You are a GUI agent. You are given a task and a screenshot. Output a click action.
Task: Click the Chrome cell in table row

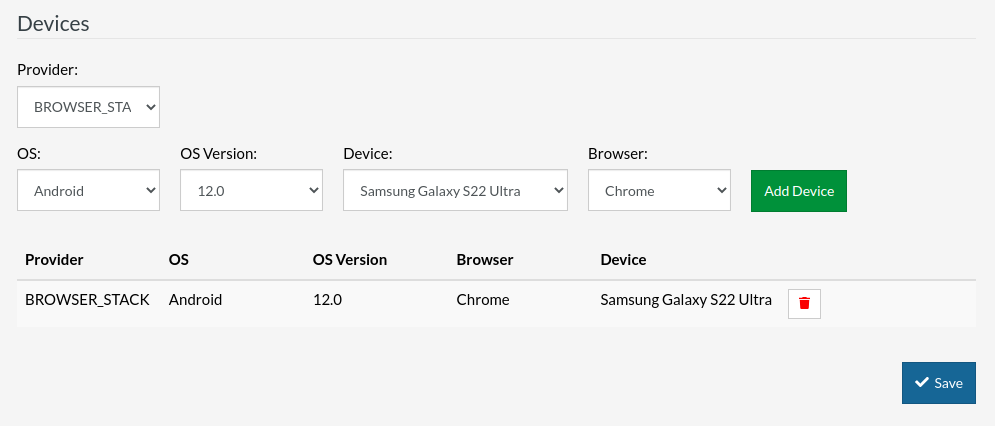(482, 299)
